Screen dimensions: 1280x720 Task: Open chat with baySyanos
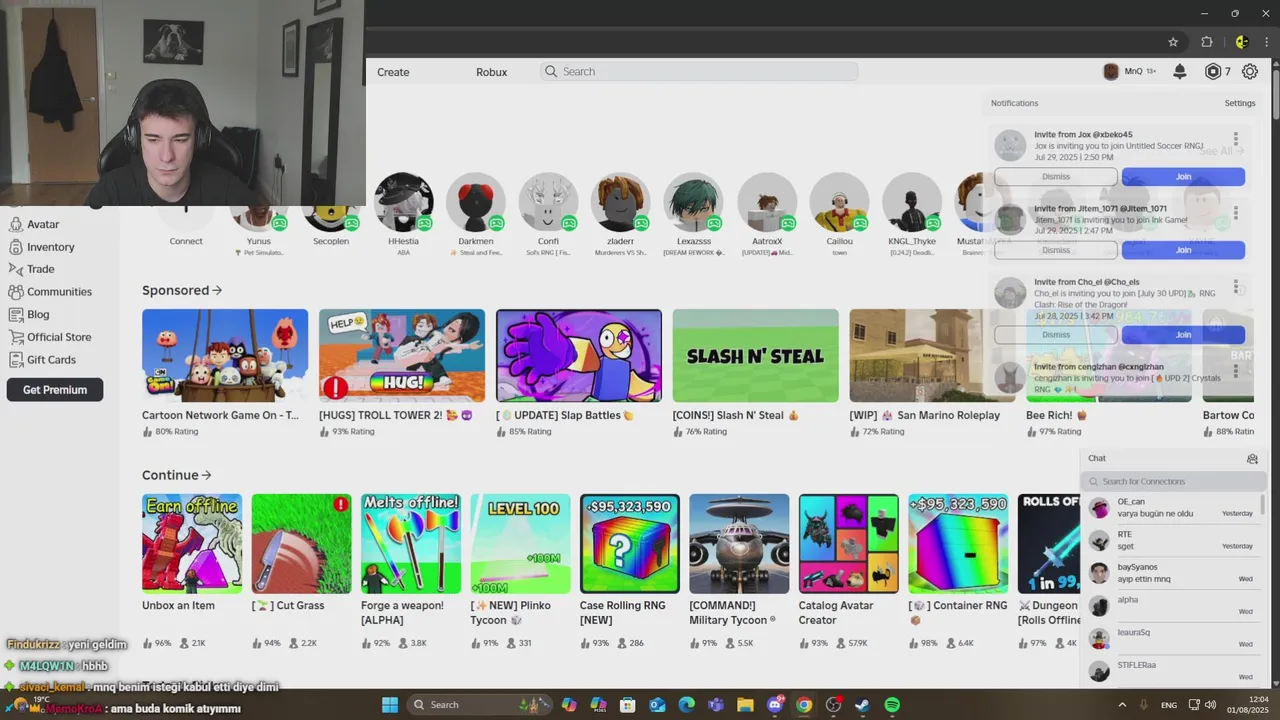(x=1171, y=573)
